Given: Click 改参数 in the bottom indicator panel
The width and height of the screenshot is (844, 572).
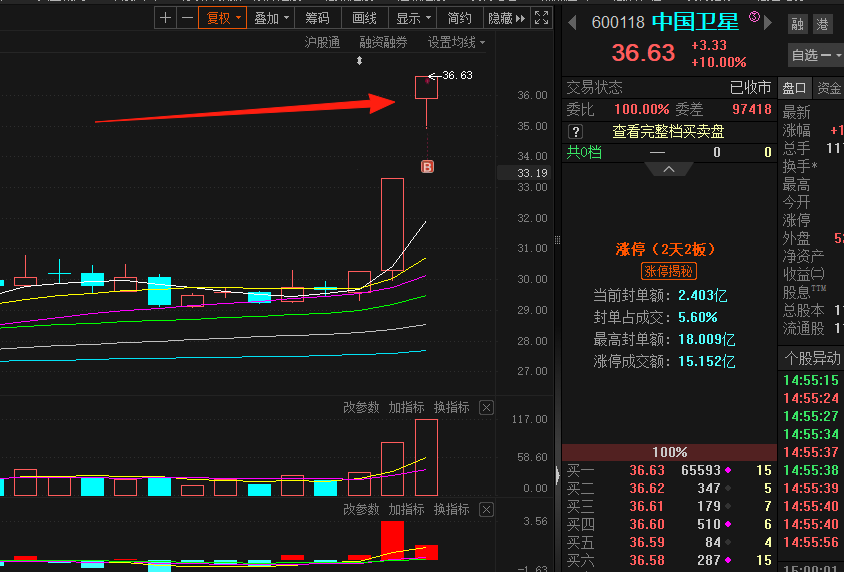Looking at the screenshot, I should point(361,509).
